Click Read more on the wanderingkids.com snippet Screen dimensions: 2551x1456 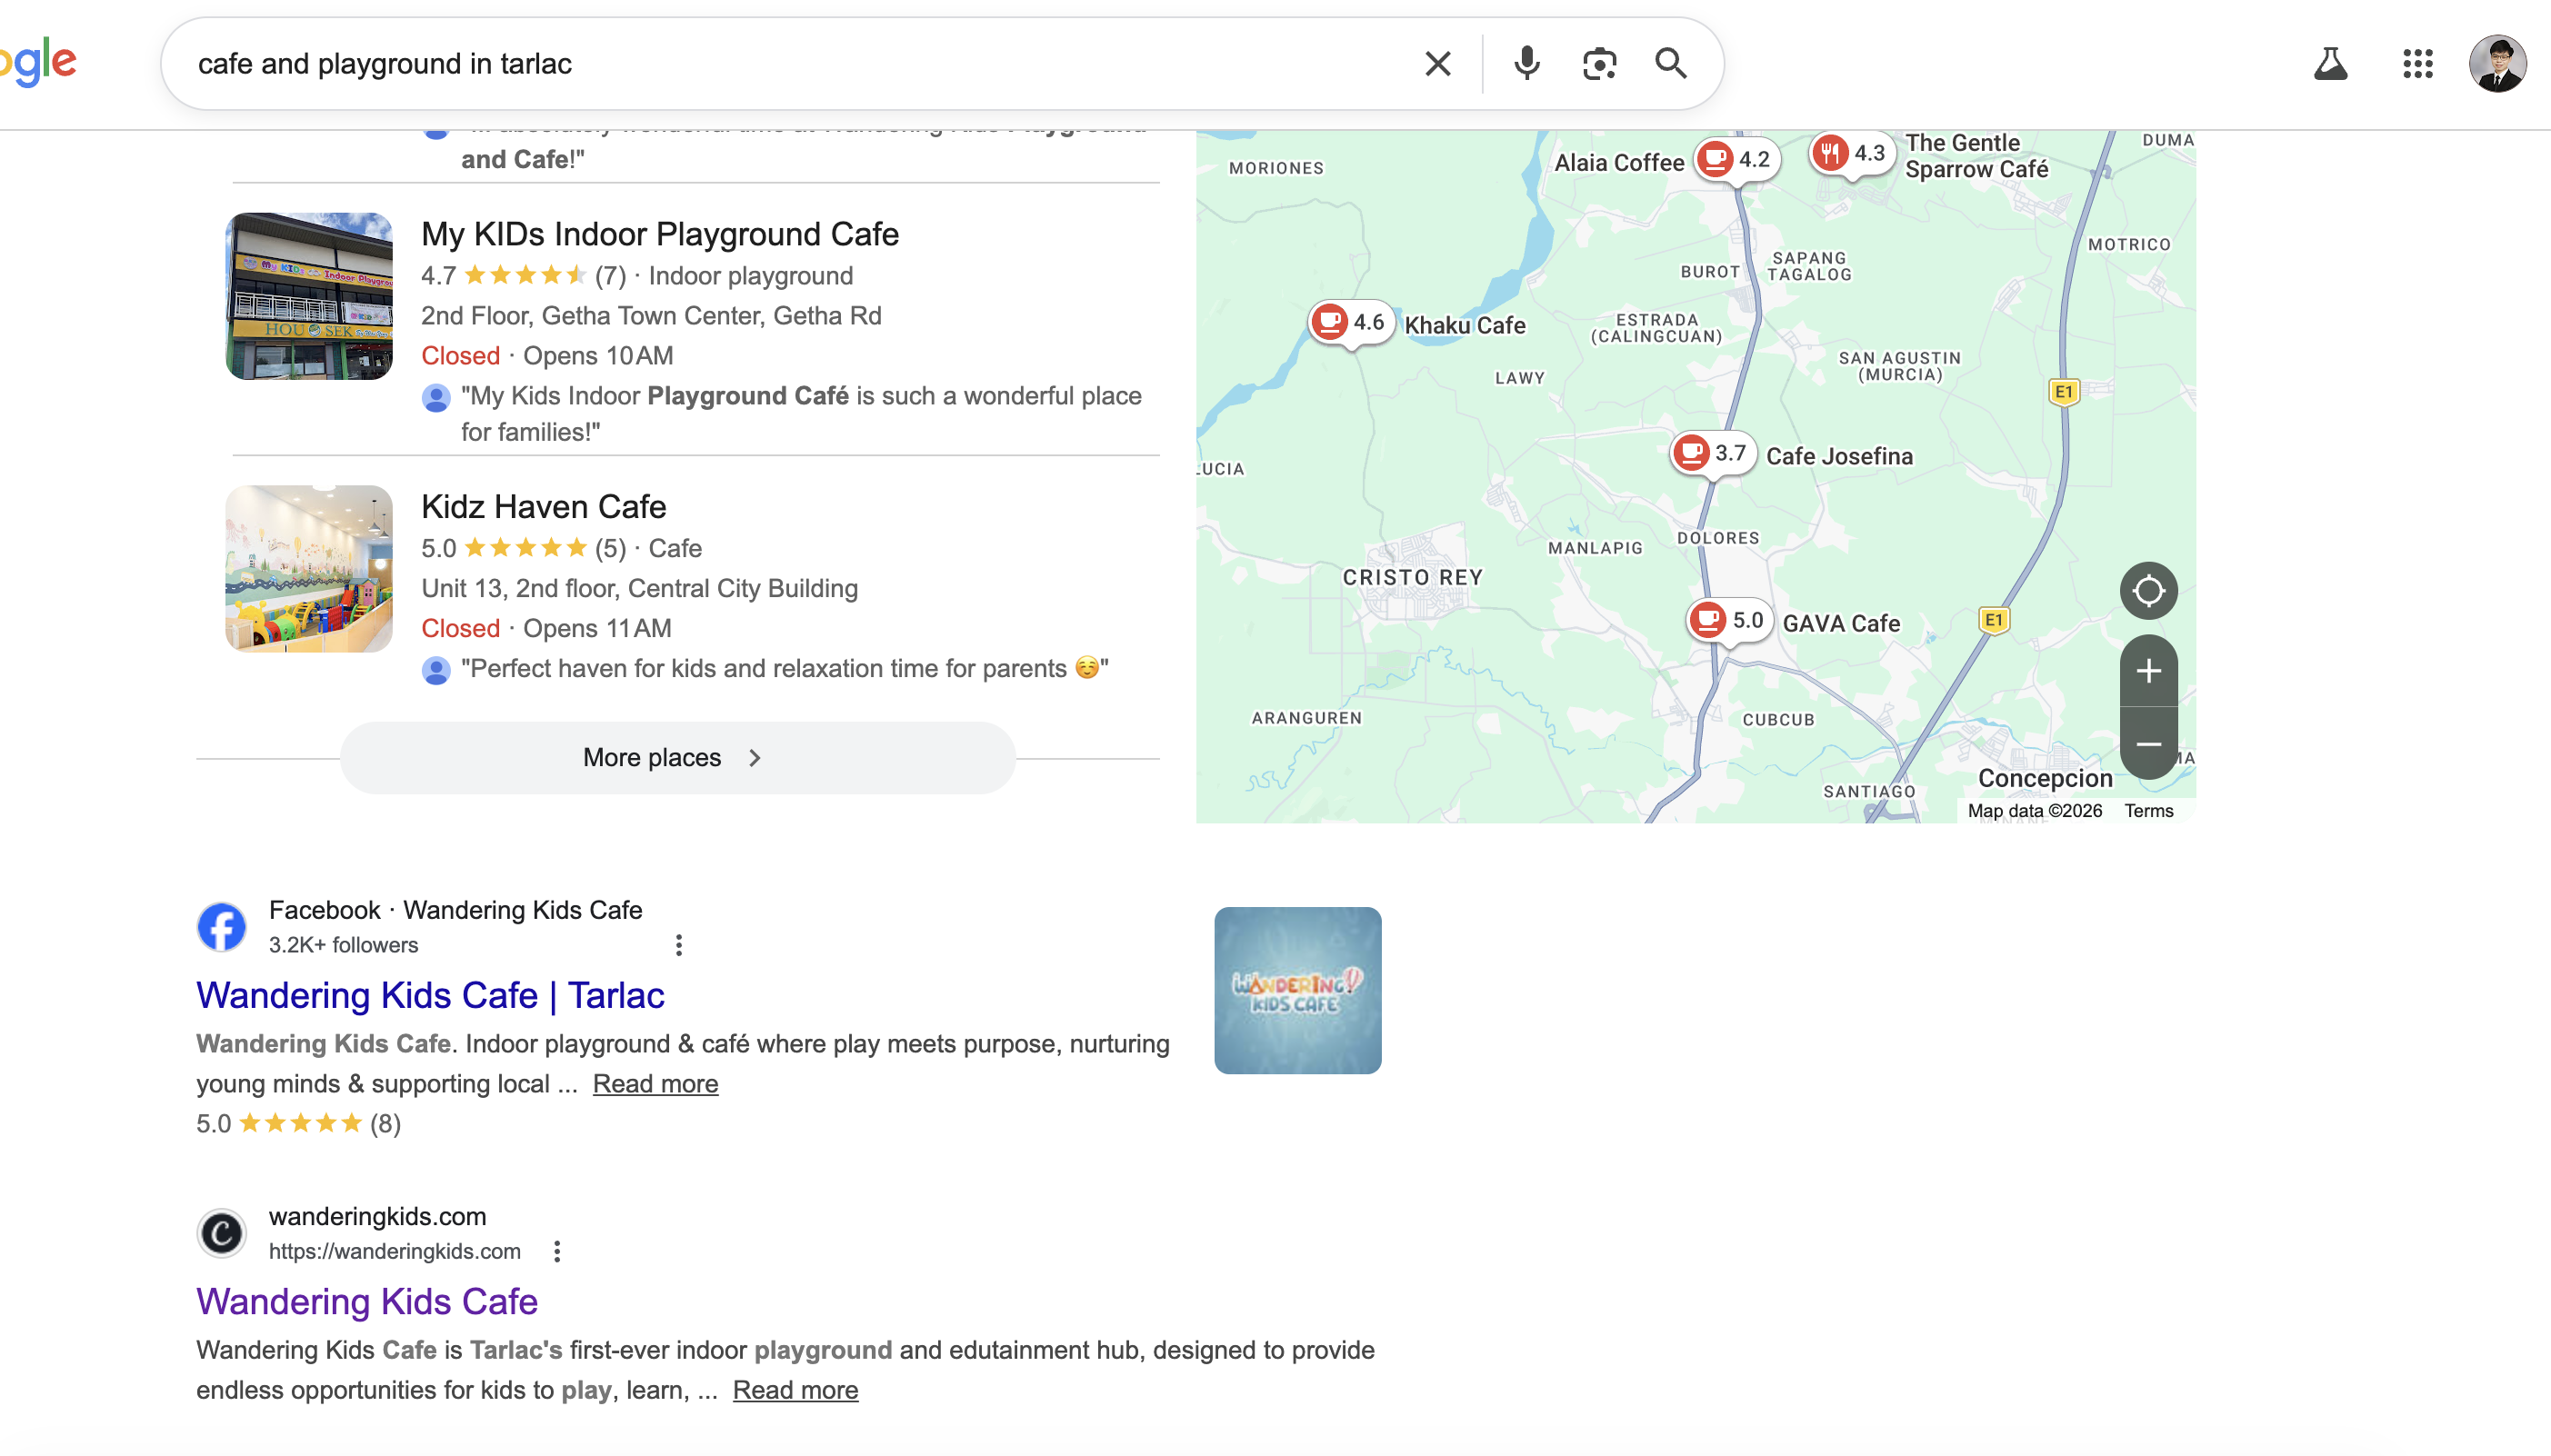pos(795,1389)
